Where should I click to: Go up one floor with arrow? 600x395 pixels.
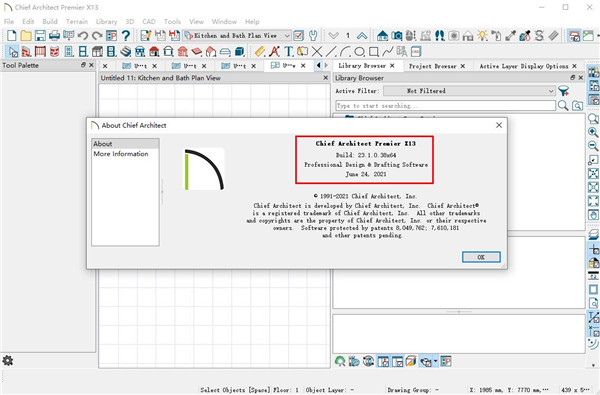click(362, 36)
